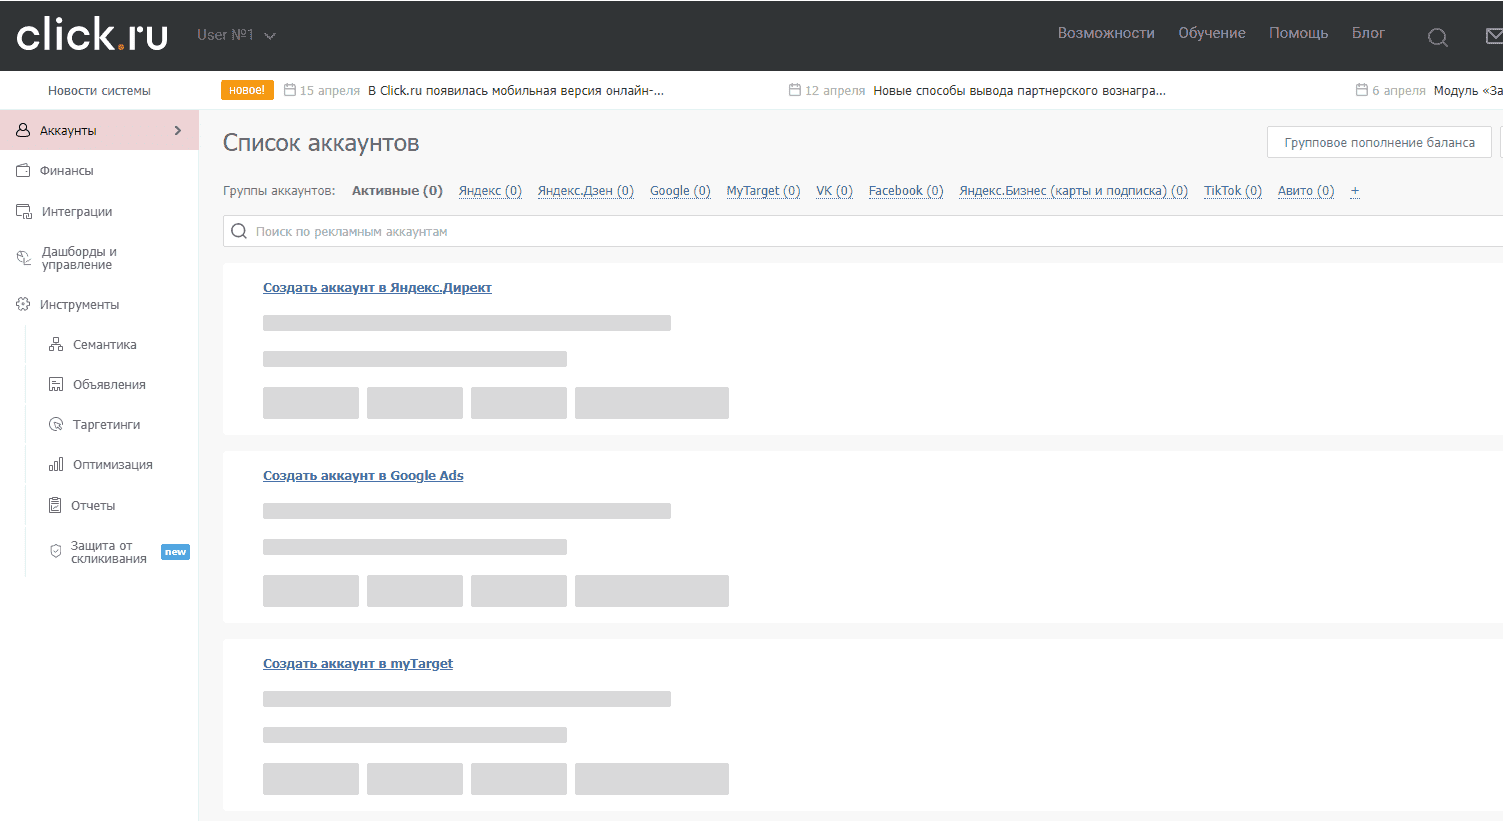This screenshot has width=1503, height=821.
Task: Open Отчеты in sidebar
Action: 93,505
